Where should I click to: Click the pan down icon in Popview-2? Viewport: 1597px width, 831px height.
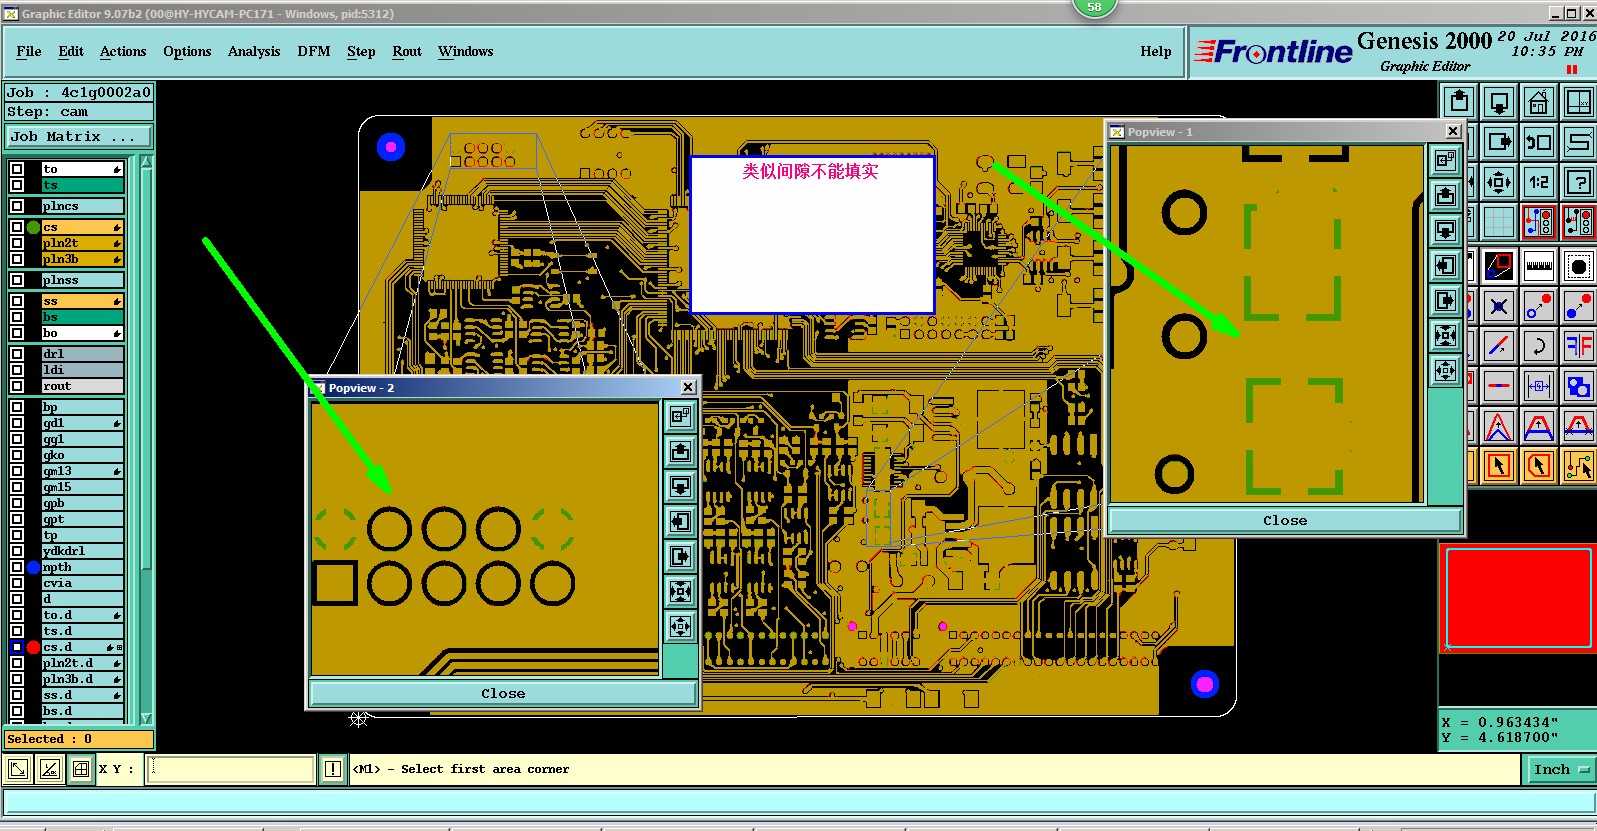pyautogui.click(x=680, y=486)
